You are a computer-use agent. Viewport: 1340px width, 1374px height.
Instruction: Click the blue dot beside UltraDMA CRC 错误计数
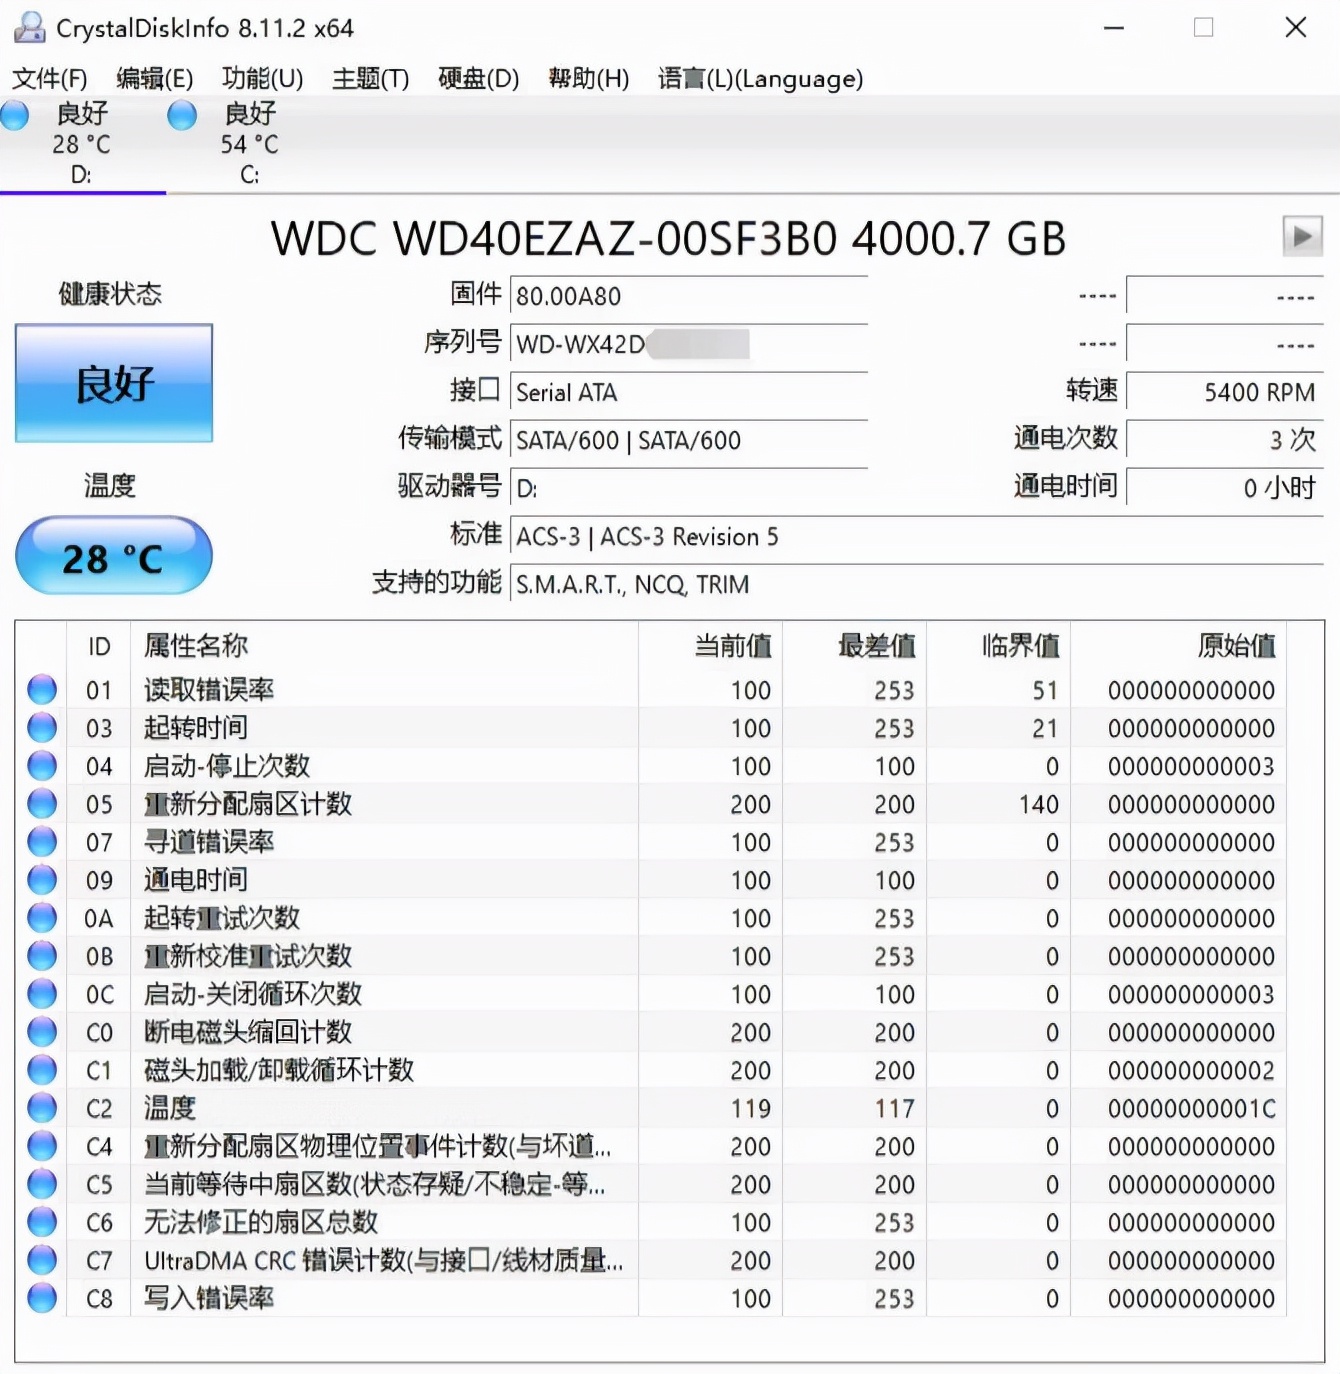click(x=42, y=1259)
